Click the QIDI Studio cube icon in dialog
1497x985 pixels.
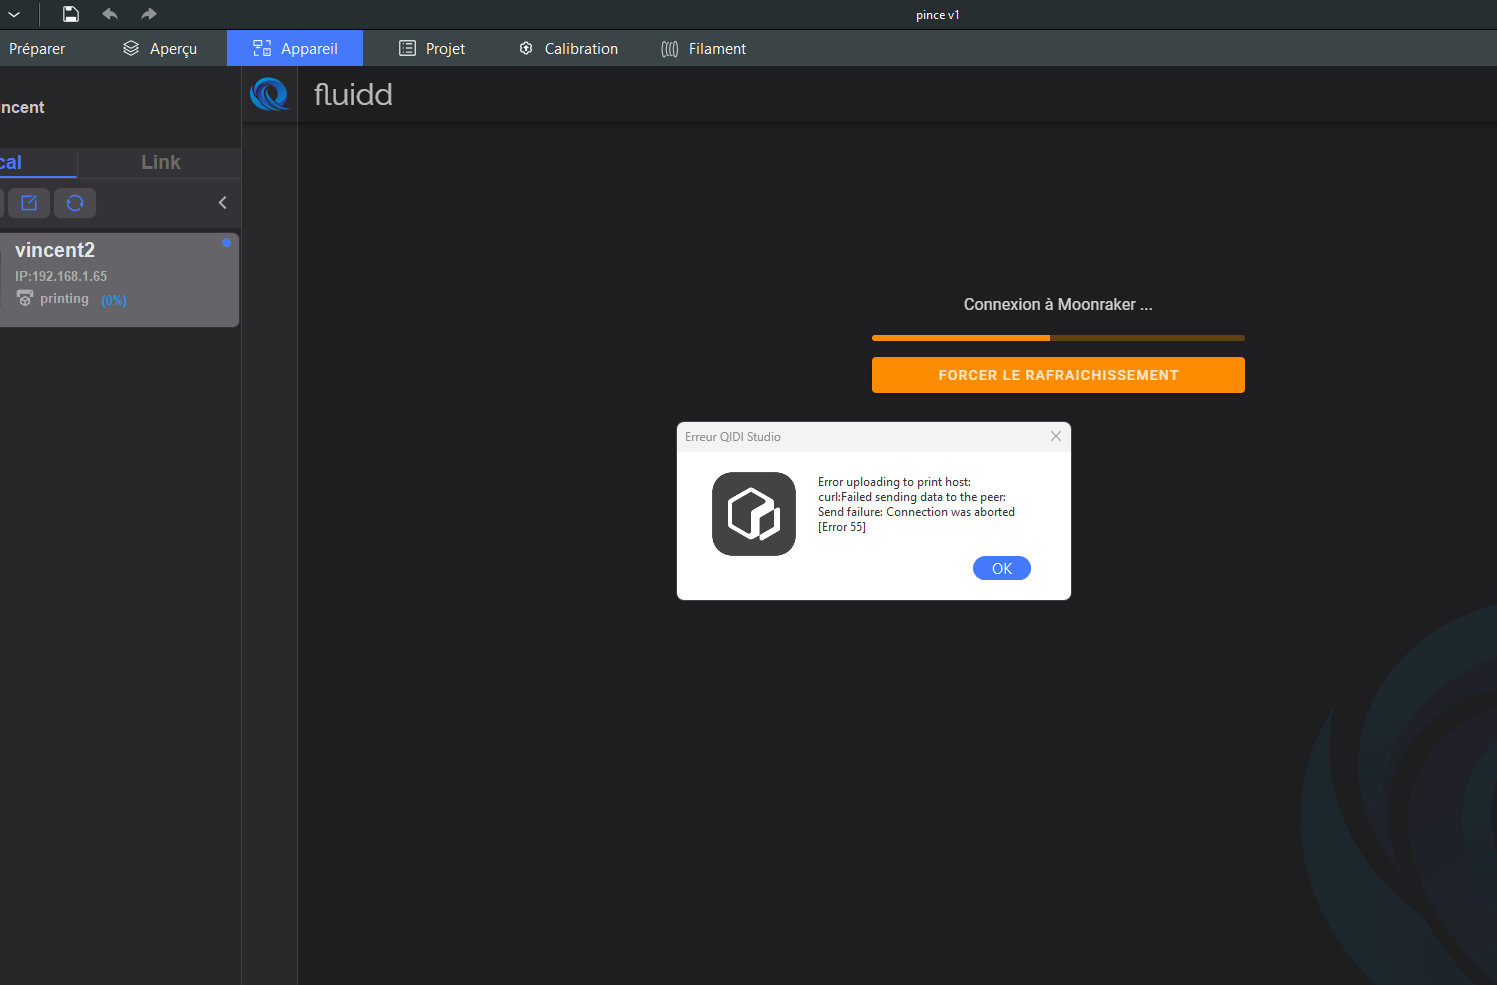(754, 514)
